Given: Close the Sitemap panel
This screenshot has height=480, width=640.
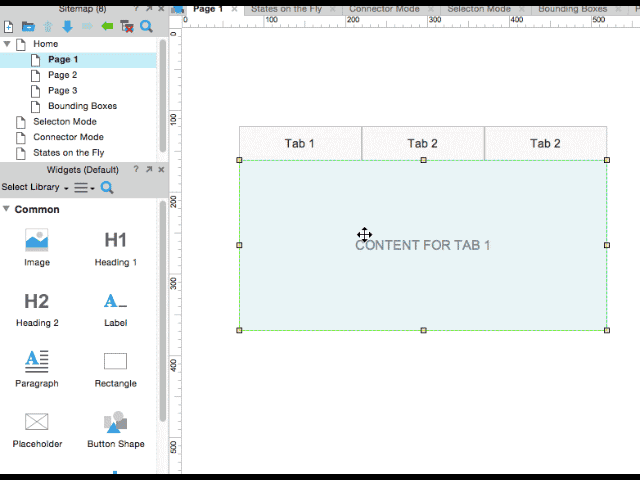Looking at the screenshot, I should (x=161, y=9).
